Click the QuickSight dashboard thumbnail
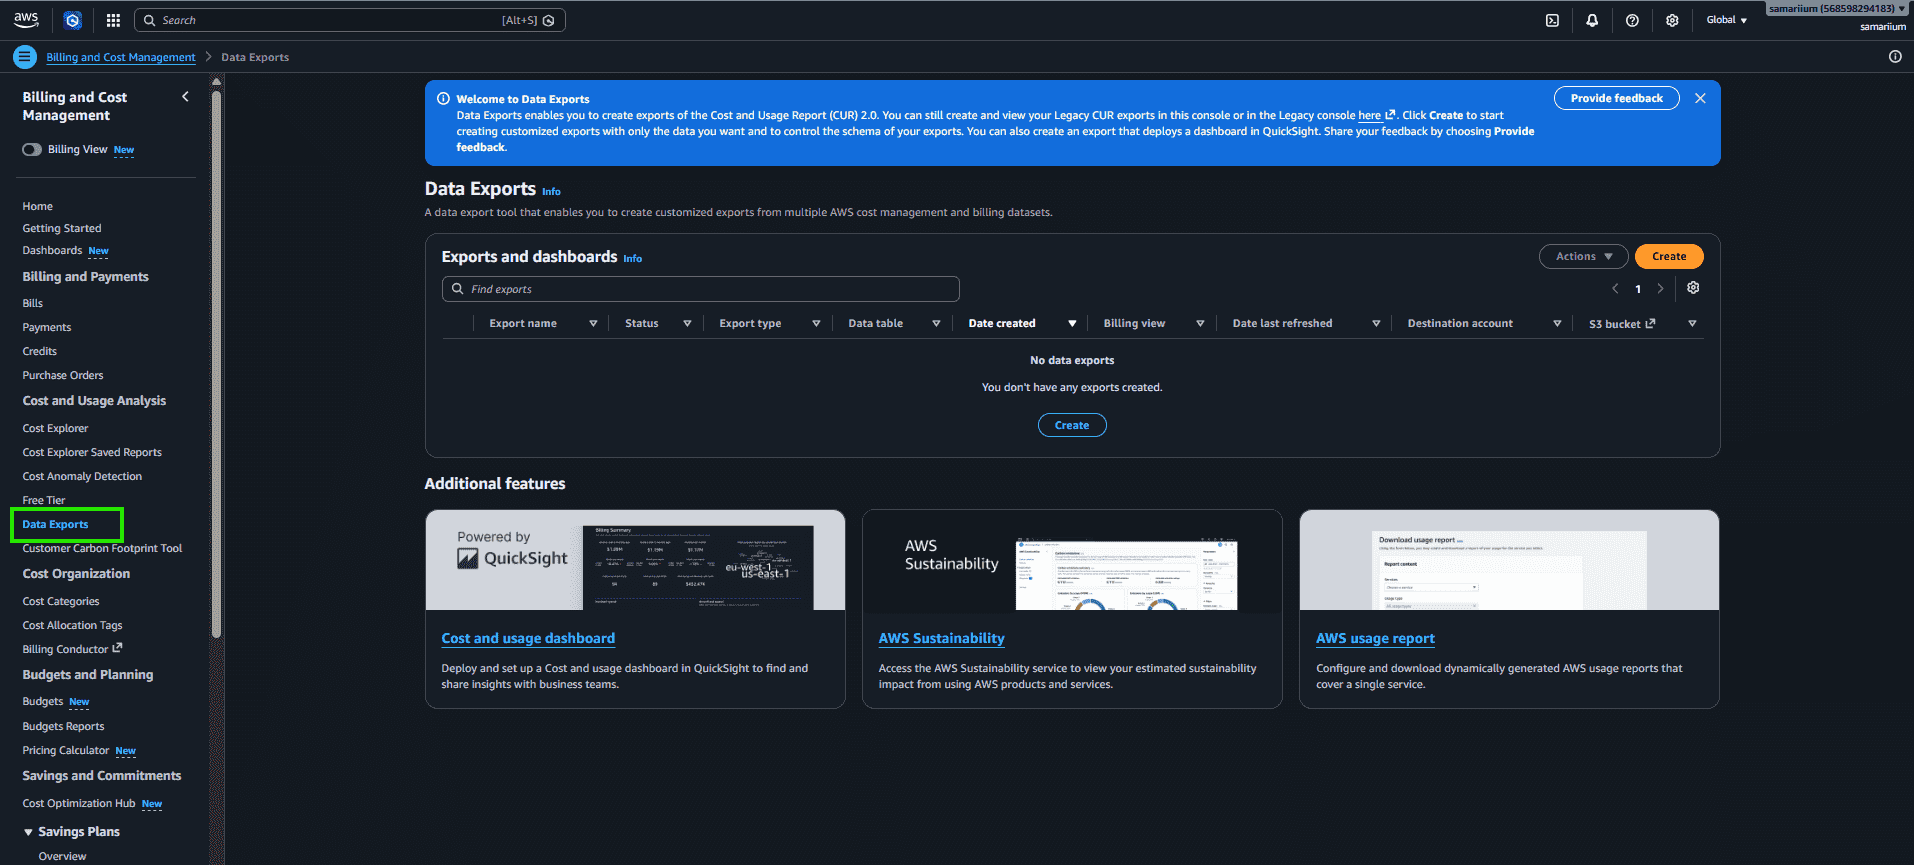 pos(635,560)
